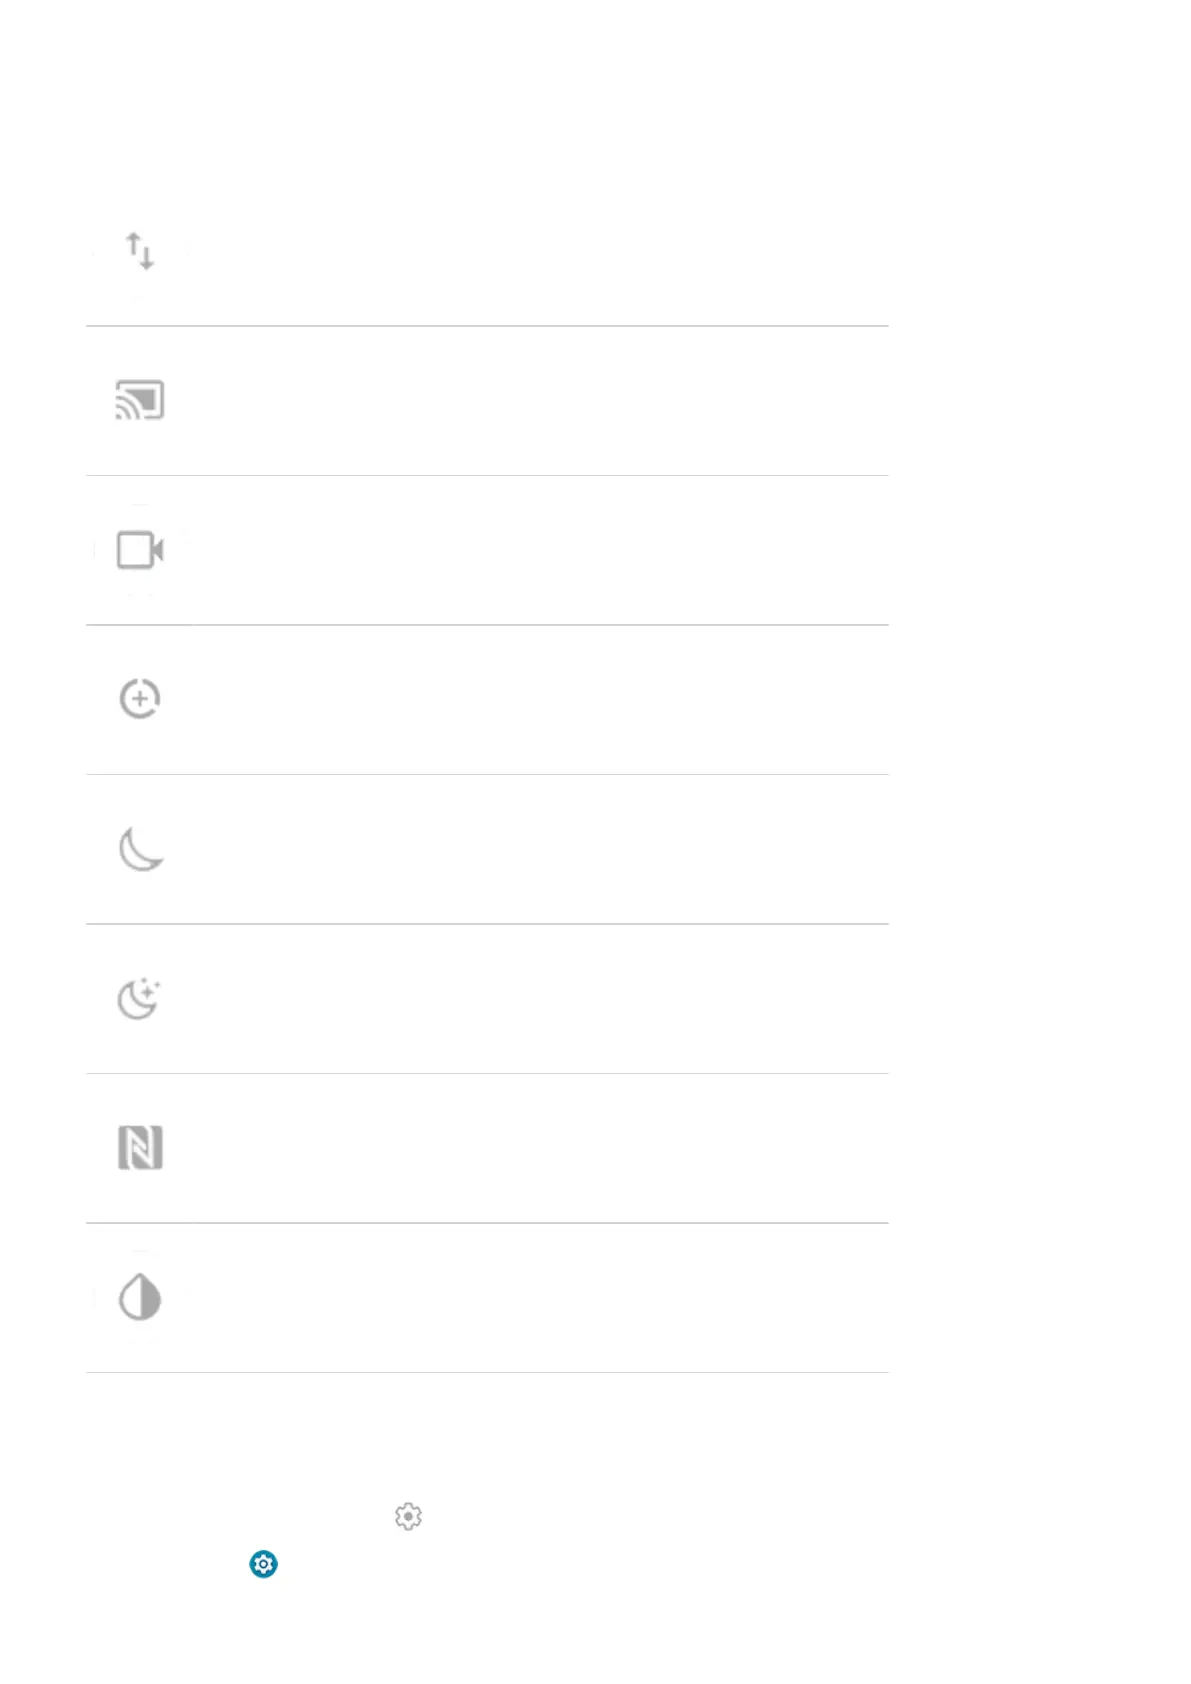This screenshot has width=1191, height=1684.
Task: Enable Night Light with the sparkling moon icon
Action: click(139, 998)
